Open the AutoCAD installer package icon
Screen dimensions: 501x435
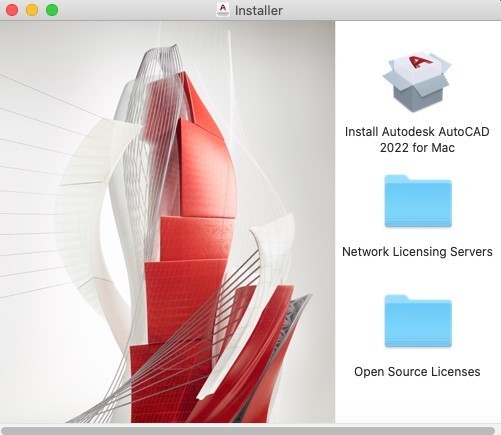point(417,81)
